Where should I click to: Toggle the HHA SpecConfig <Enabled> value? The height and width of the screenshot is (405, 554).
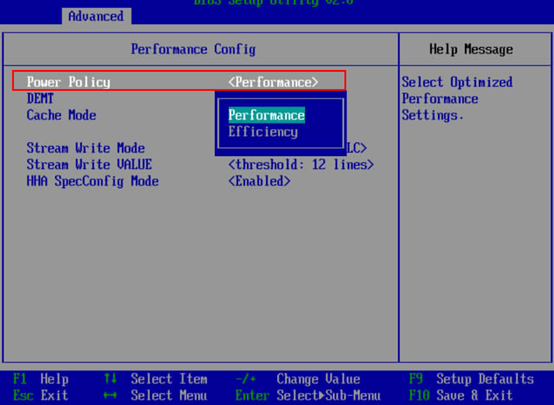tap(259, 181)
